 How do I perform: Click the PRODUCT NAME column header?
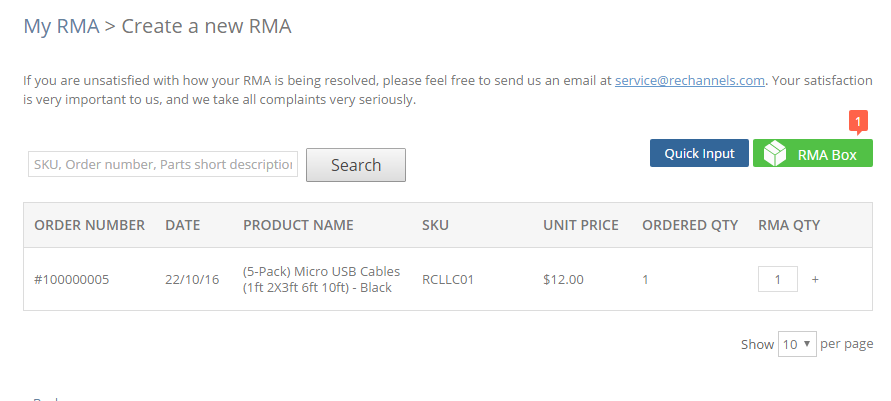[298, 225]
